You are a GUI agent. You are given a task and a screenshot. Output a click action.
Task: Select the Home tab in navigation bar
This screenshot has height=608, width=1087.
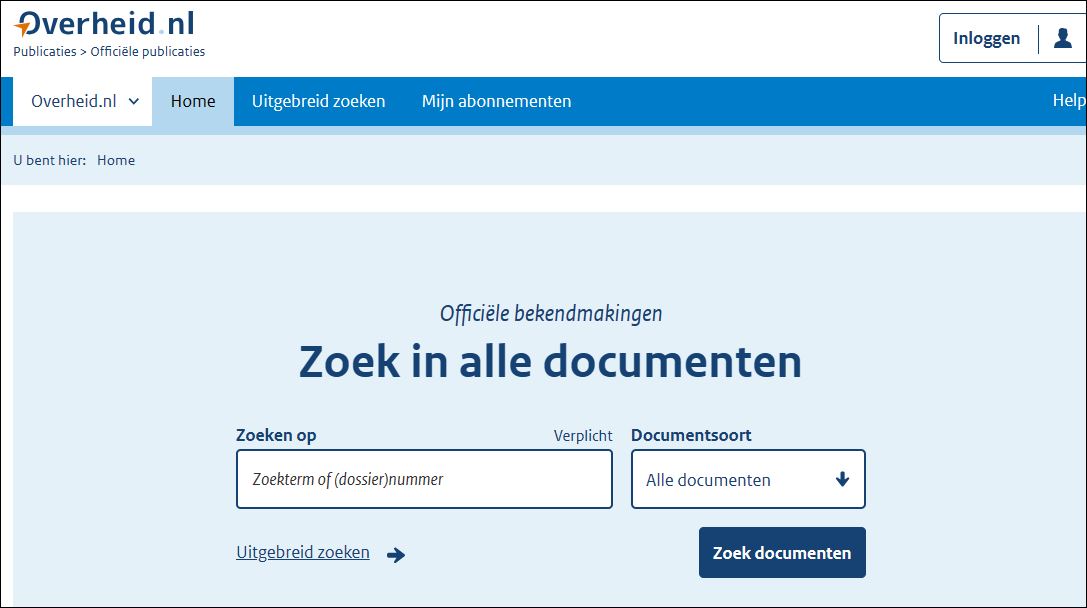[193, 102]
